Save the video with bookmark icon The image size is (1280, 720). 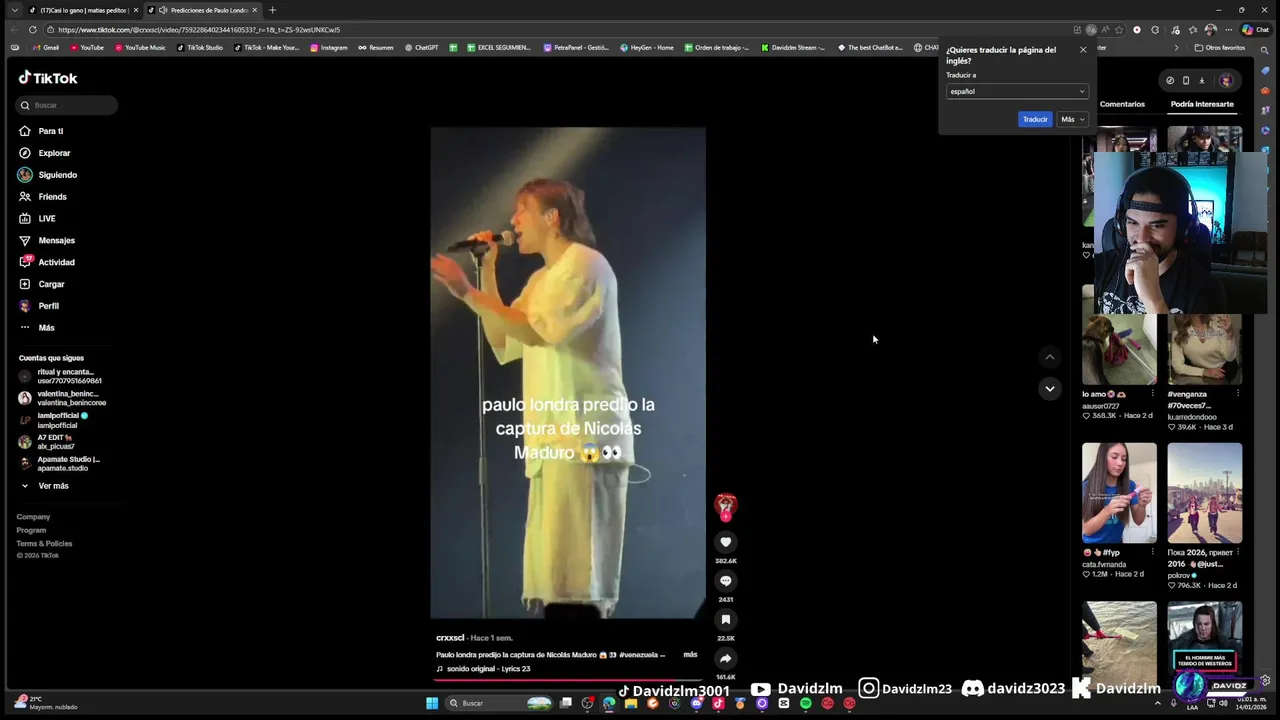[x=726, y=620]
